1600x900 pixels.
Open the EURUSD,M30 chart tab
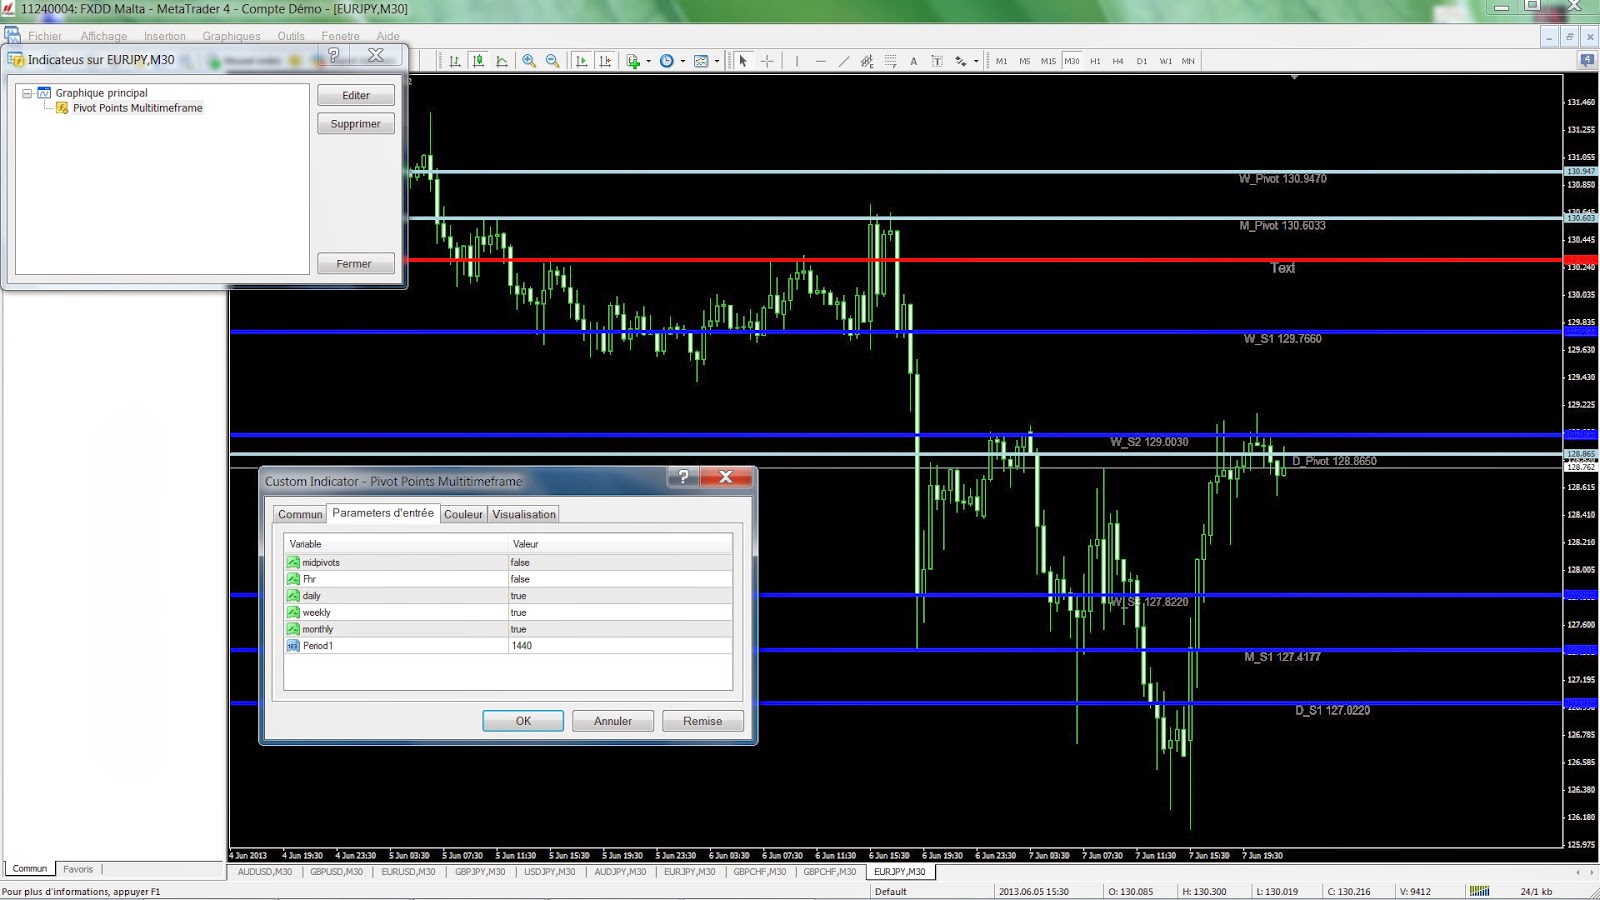click(x=408, y=872)
